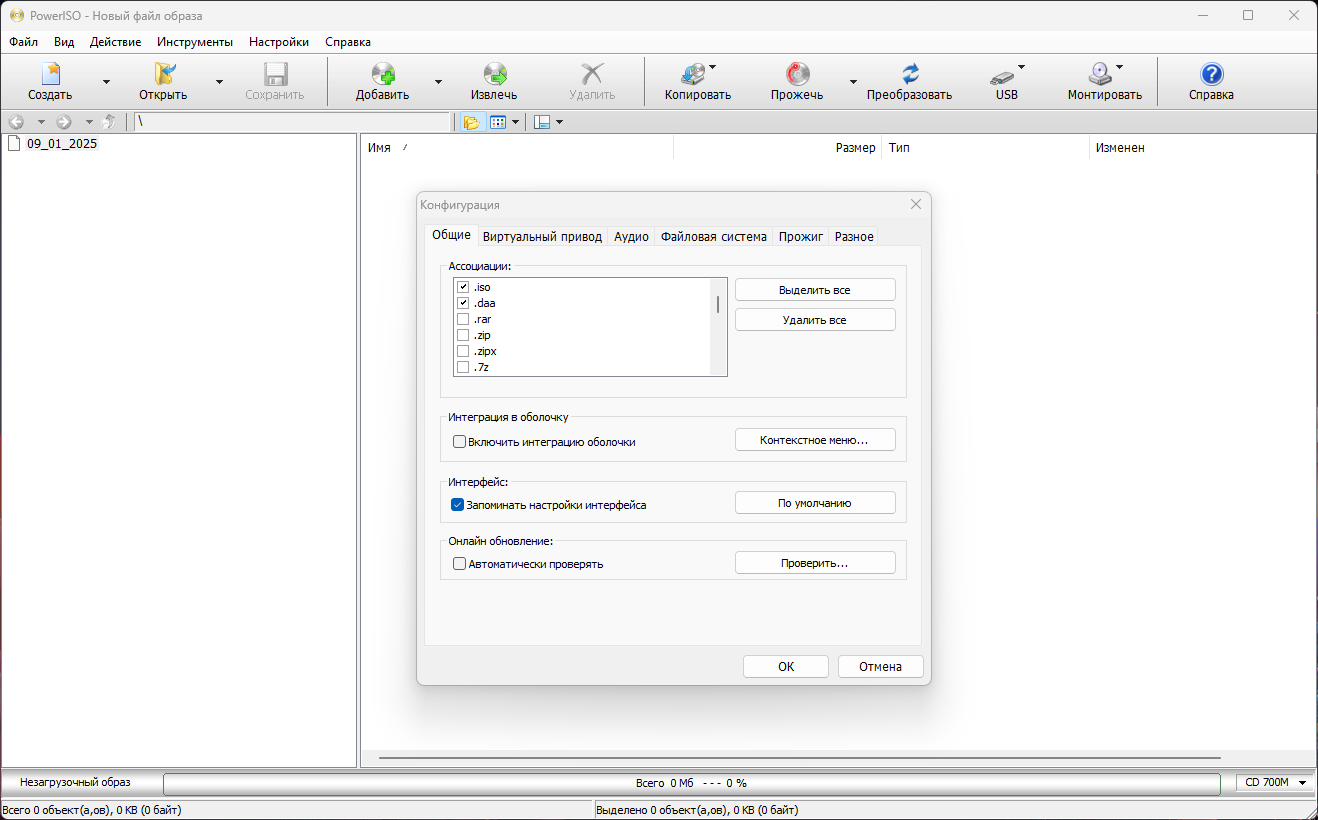
Task: Click the Удалить cross icon
Action: [592, 74]
